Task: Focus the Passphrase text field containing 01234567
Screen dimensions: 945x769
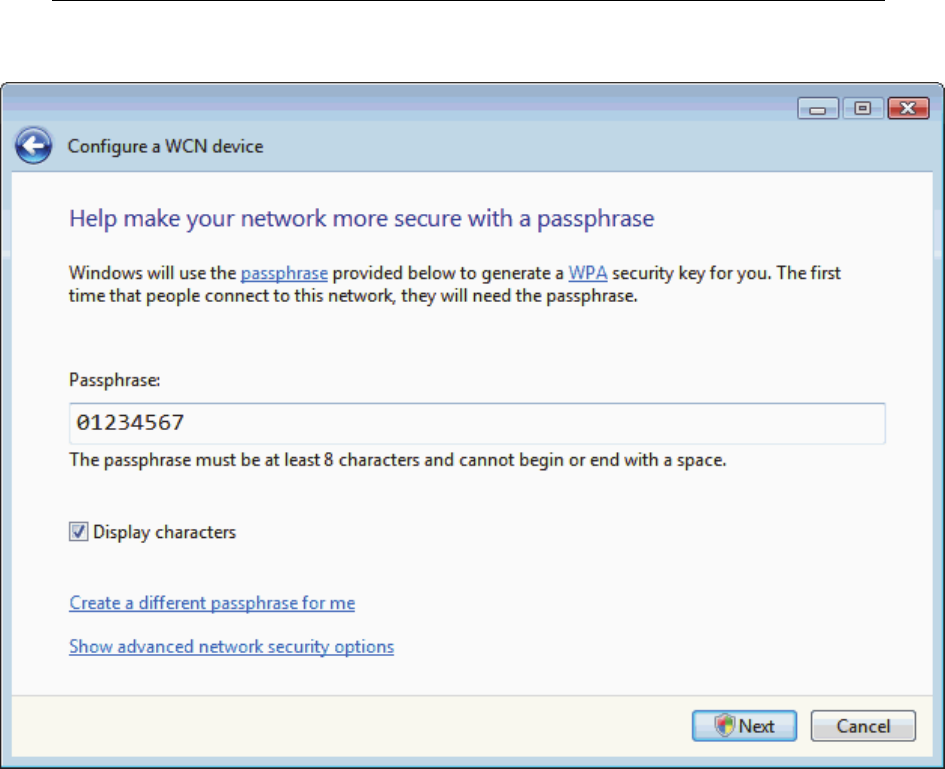Action: tap(476, 423)
